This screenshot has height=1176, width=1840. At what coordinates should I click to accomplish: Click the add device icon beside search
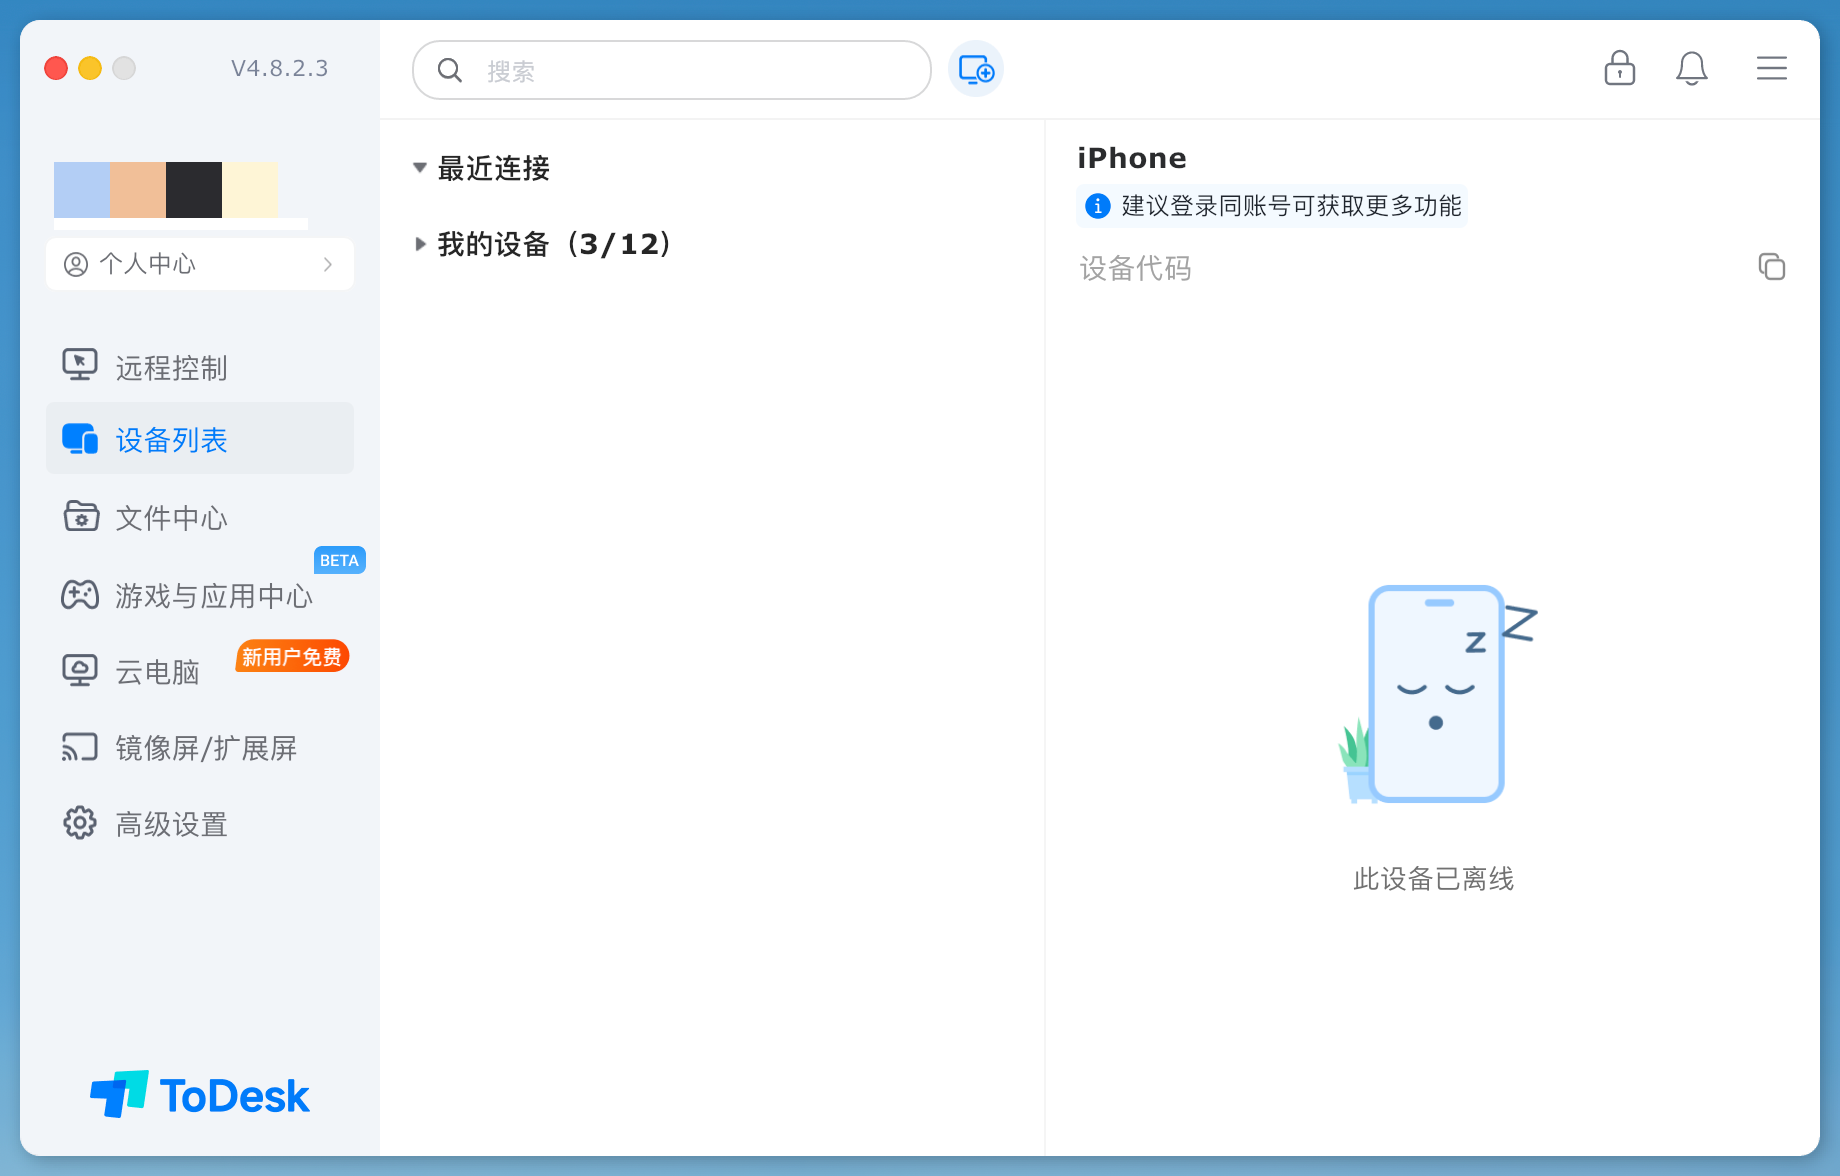pyautogui.click(x=975, y=69)
